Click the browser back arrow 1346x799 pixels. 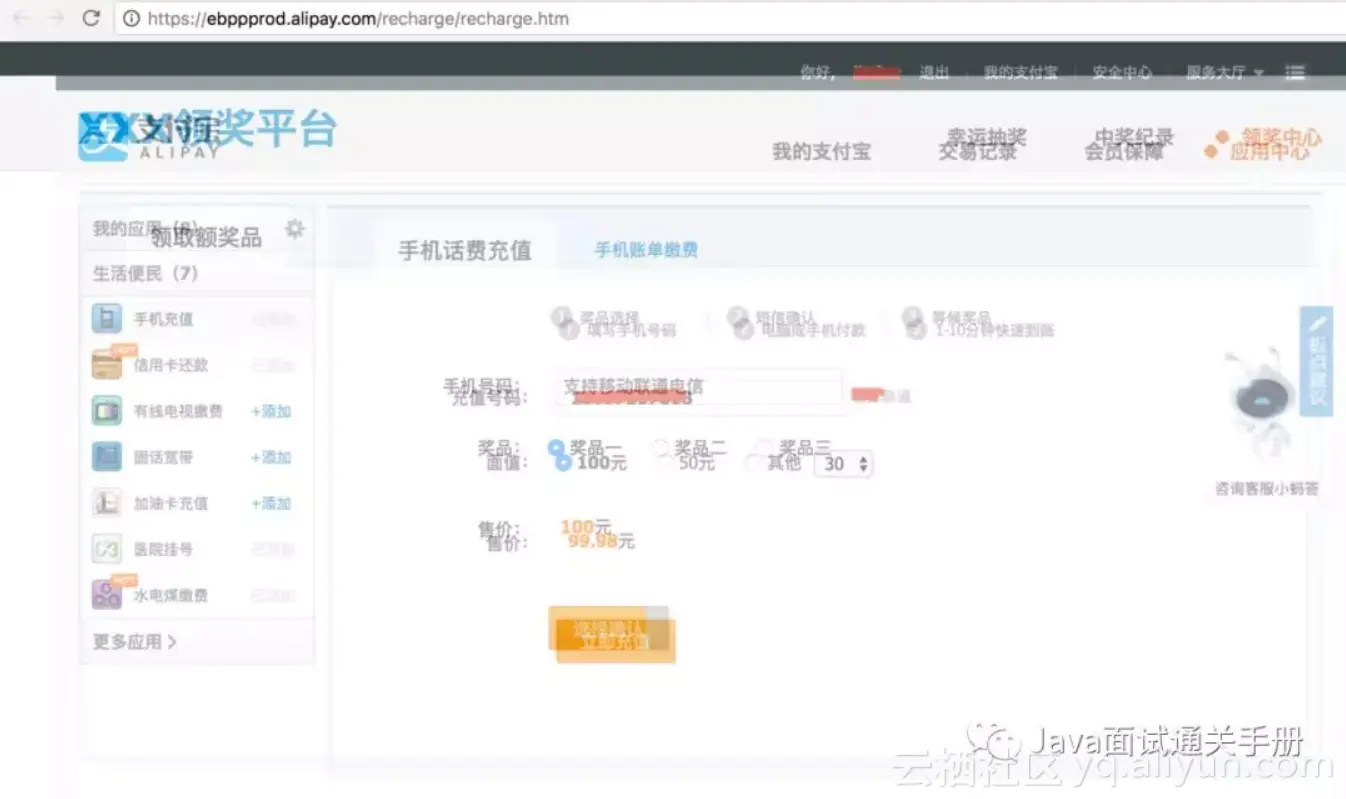tap(20, 18)
